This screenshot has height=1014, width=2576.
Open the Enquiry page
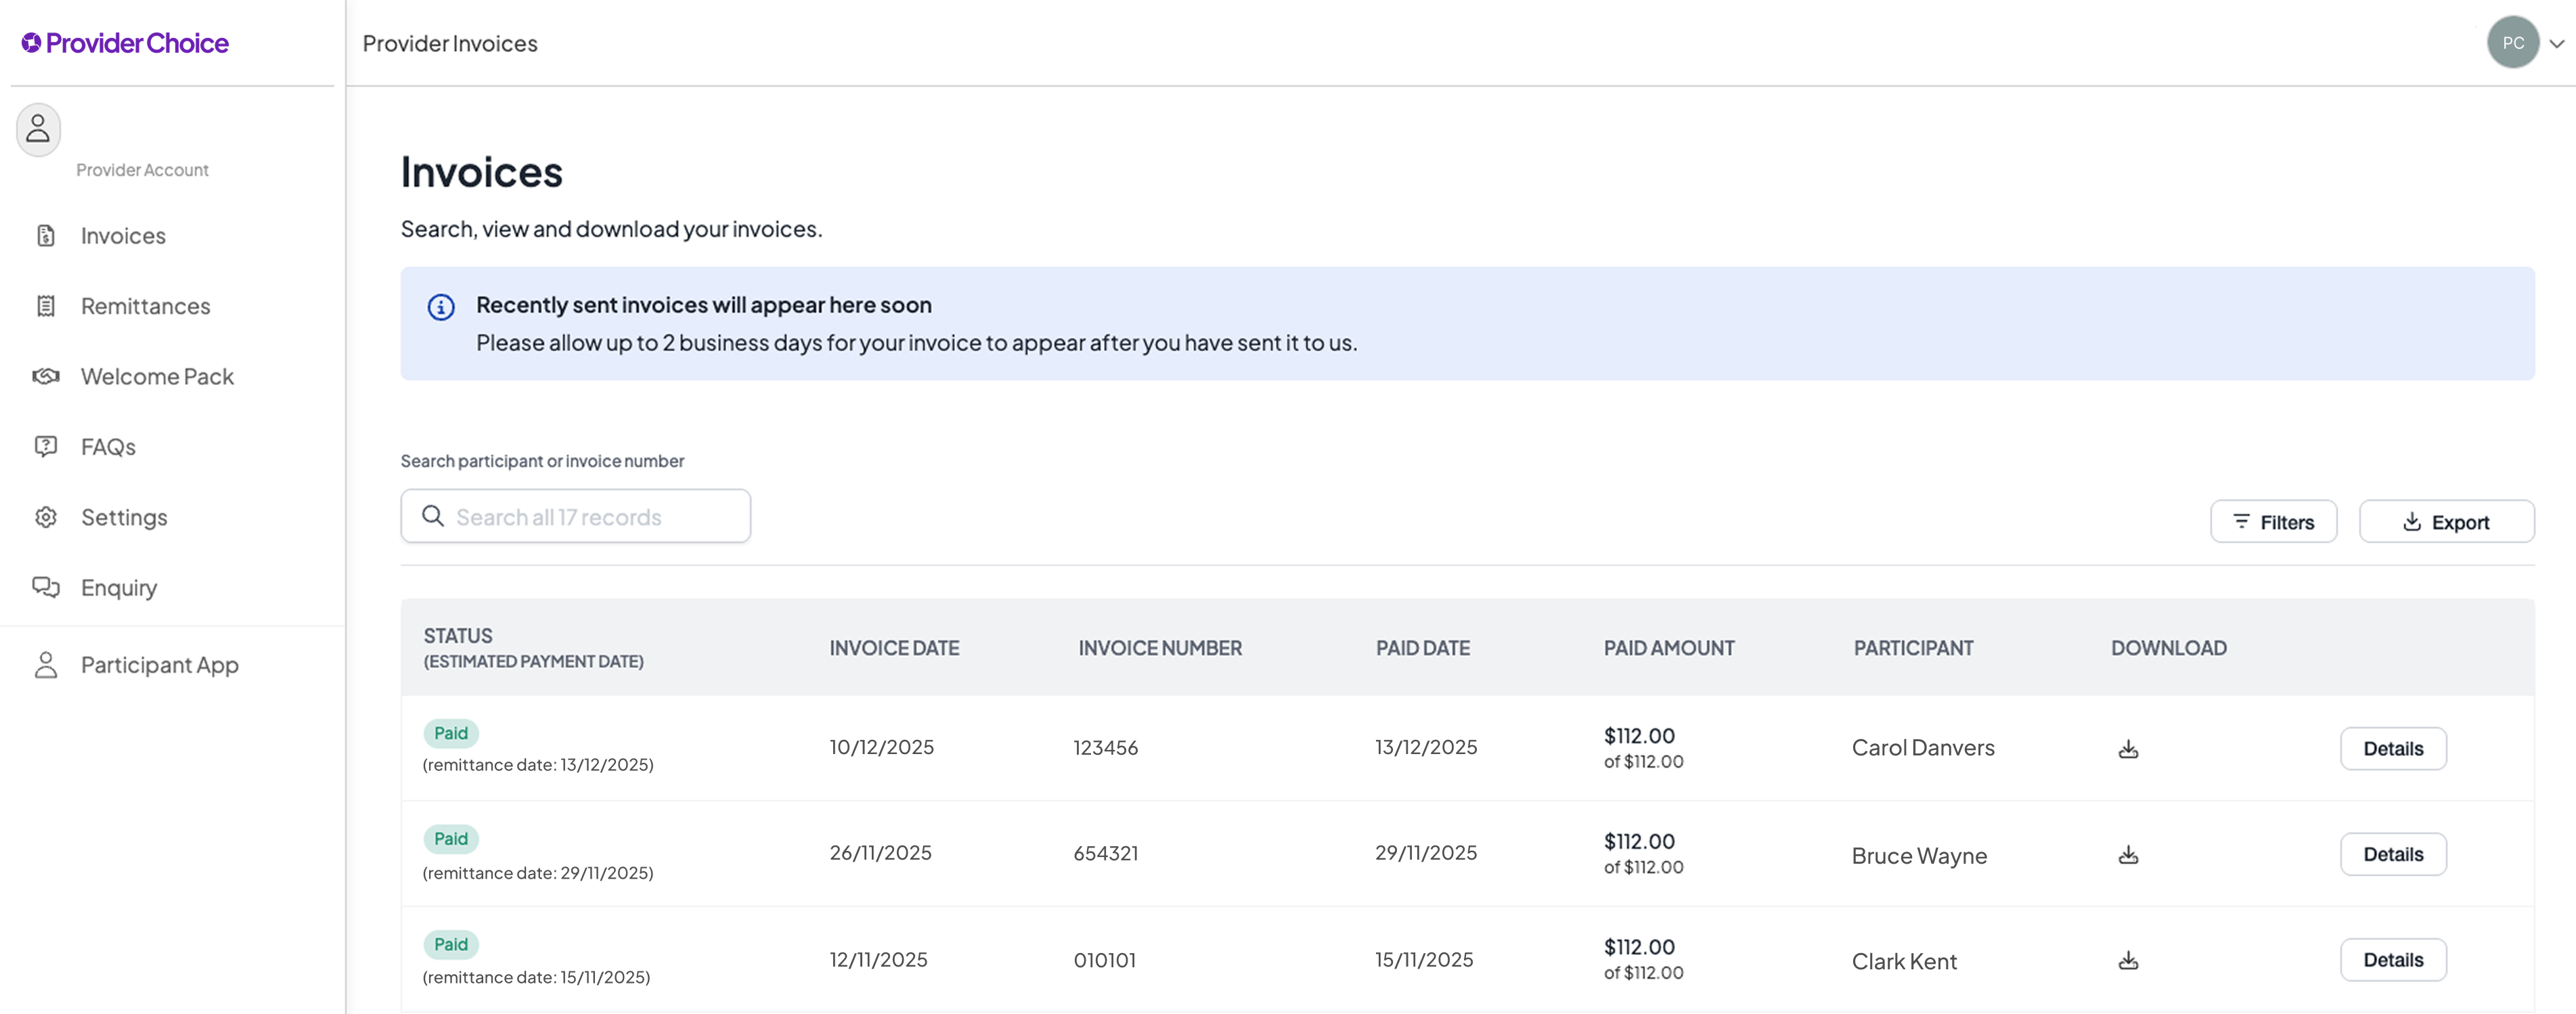pyautogui.click(x=119, y=588)
